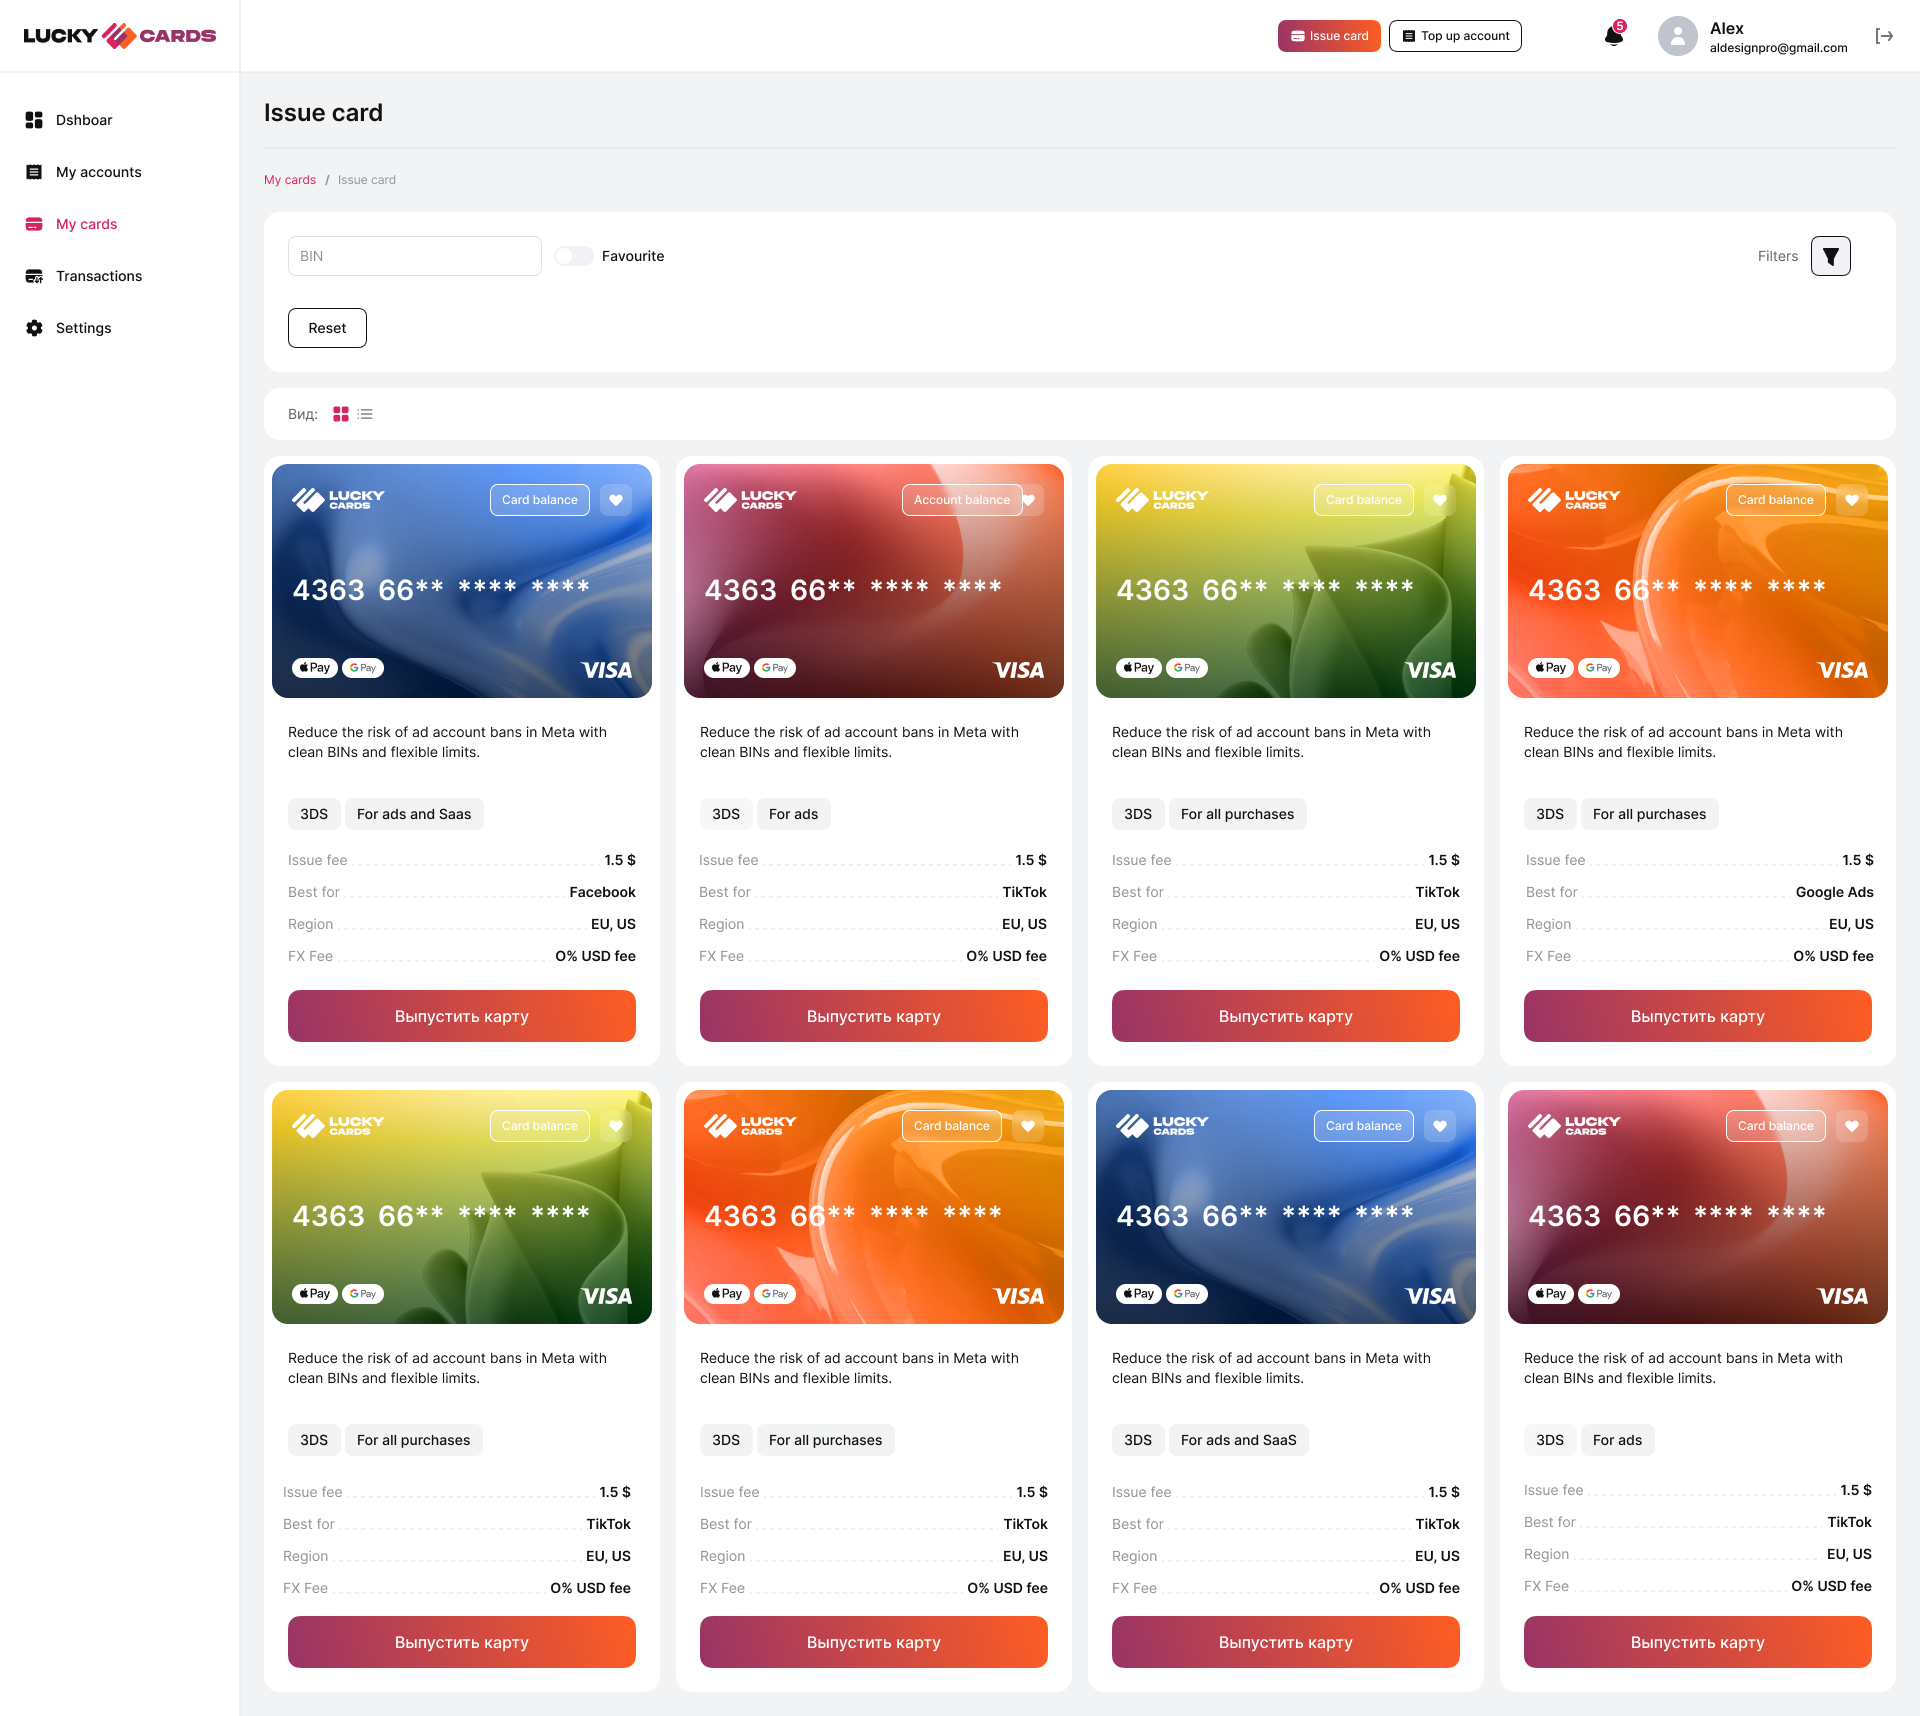Open the Filters funnel icon
The image size is (1920, 1716).
(1830, 256)
